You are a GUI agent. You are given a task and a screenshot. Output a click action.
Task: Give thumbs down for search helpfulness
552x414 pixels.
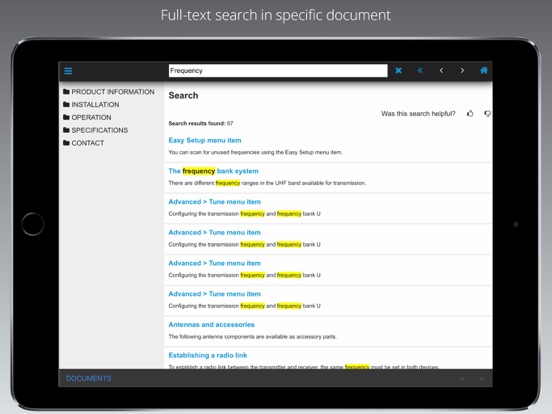point(487,113)
